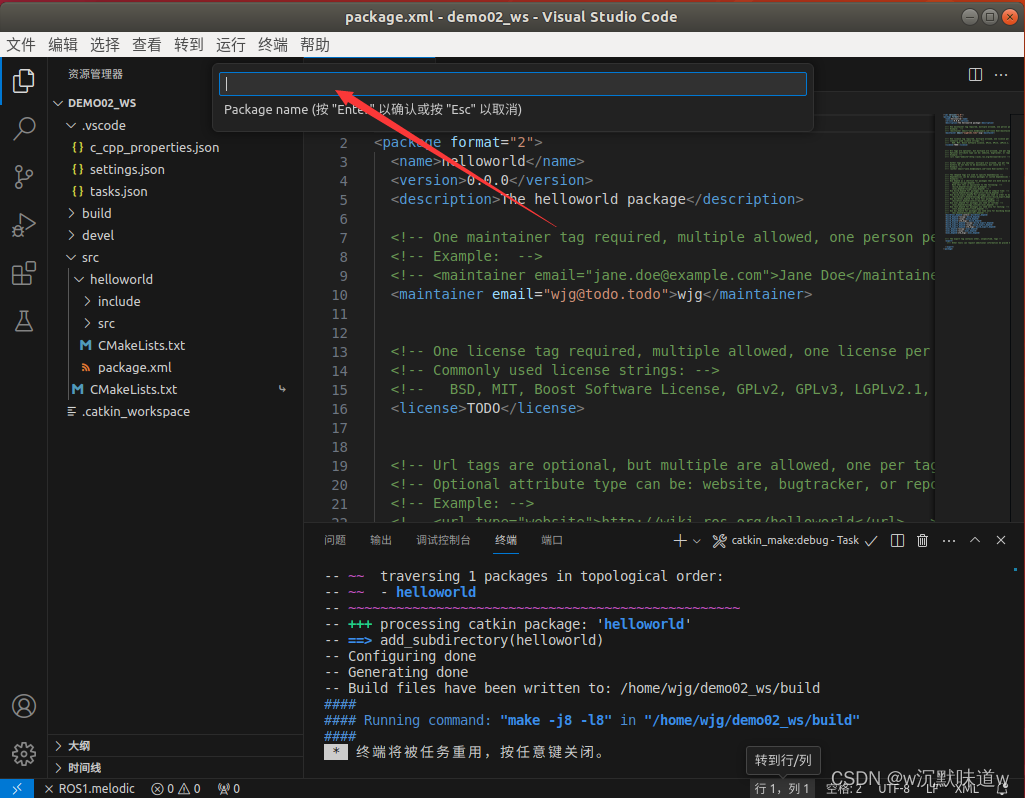Open the Search view icon
This screenshot has height=798, width=1025.
24,129
